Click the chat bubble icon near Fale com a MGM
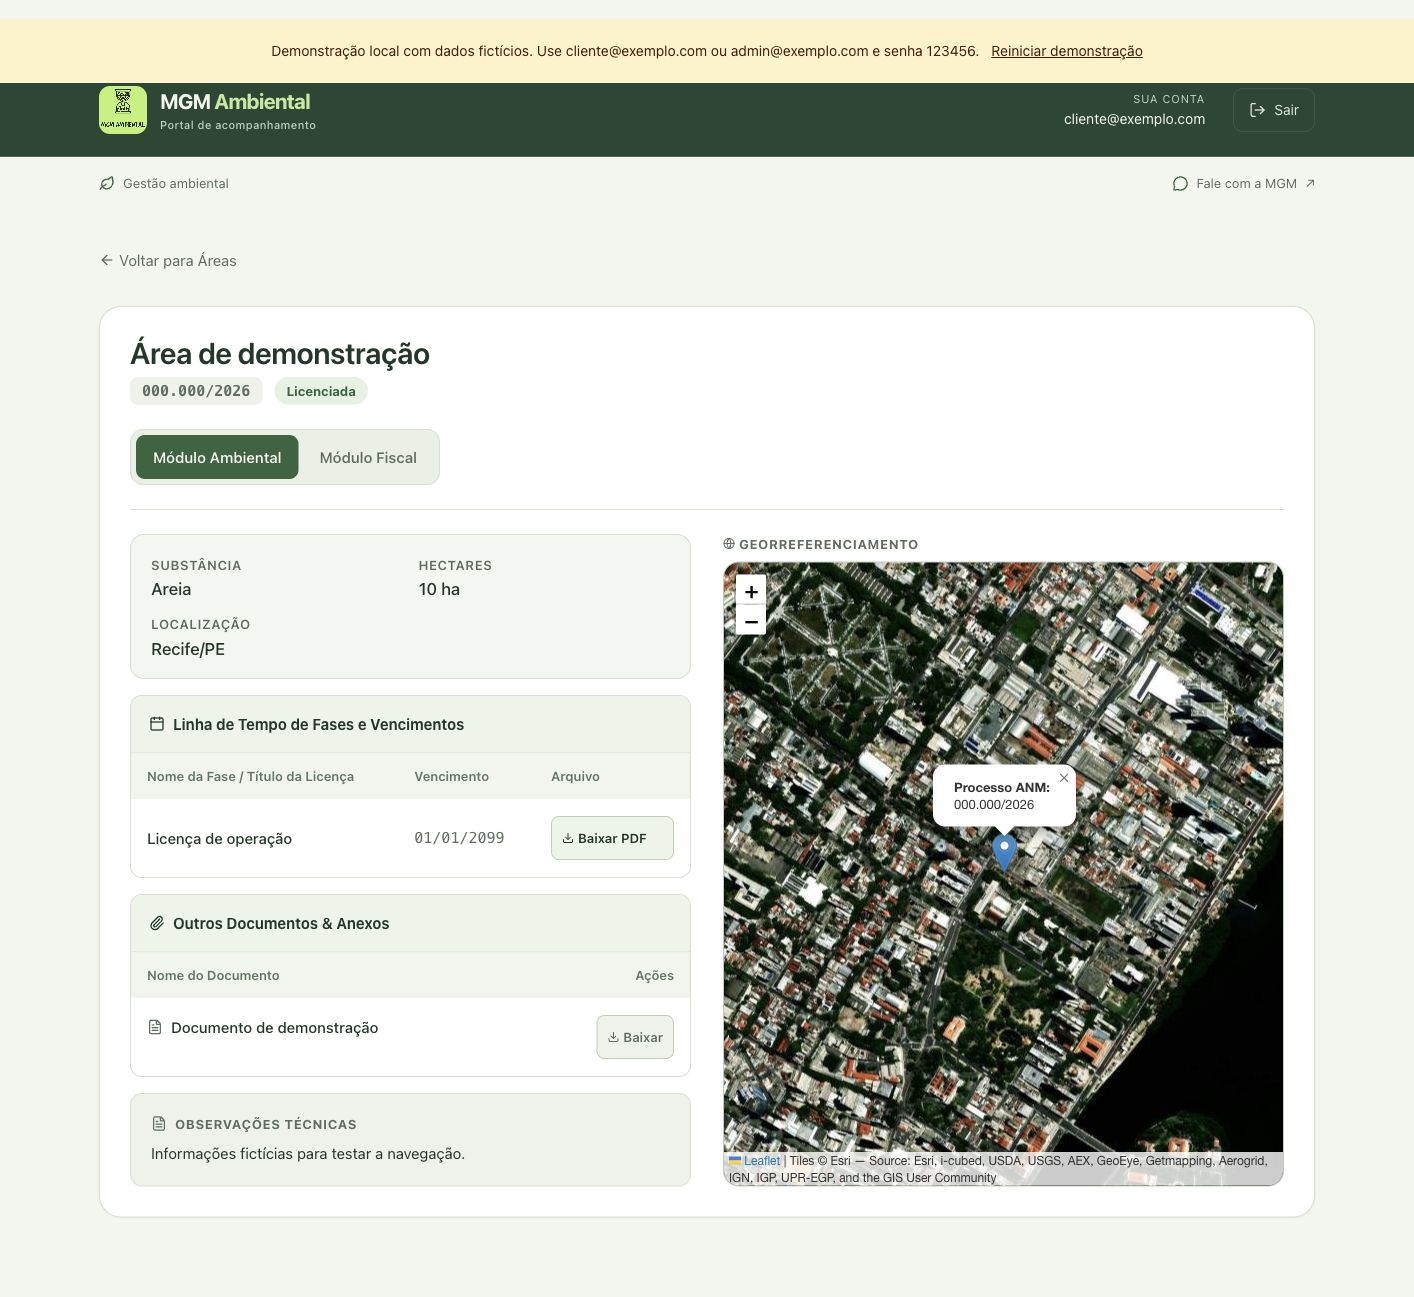The width and height of the screenshot is (1414, 1297). tap(1180, 184)
